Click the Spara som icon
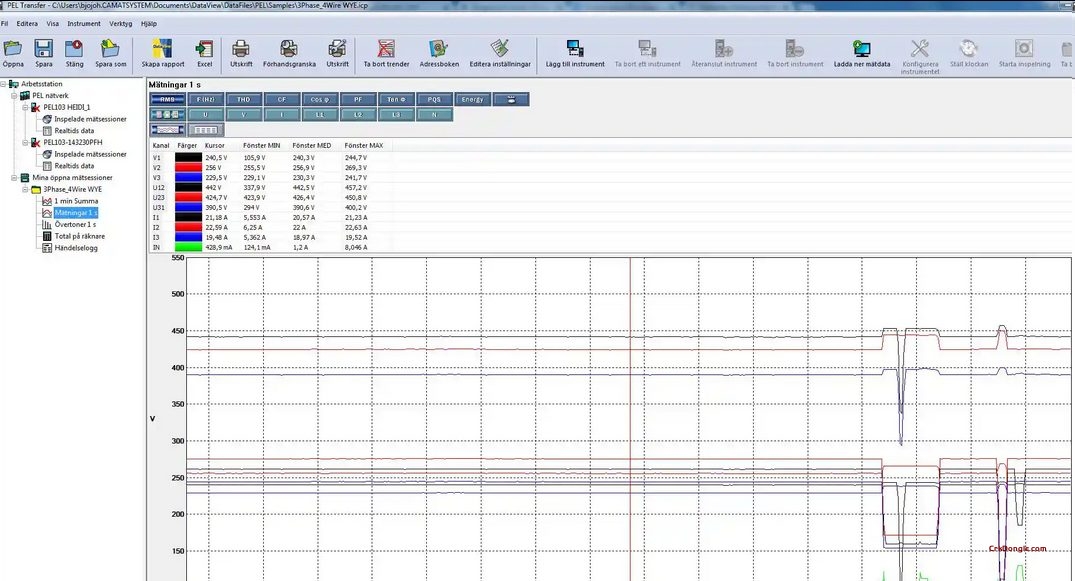The width and height of the screenshot is (1075, 581). (110, 49)
